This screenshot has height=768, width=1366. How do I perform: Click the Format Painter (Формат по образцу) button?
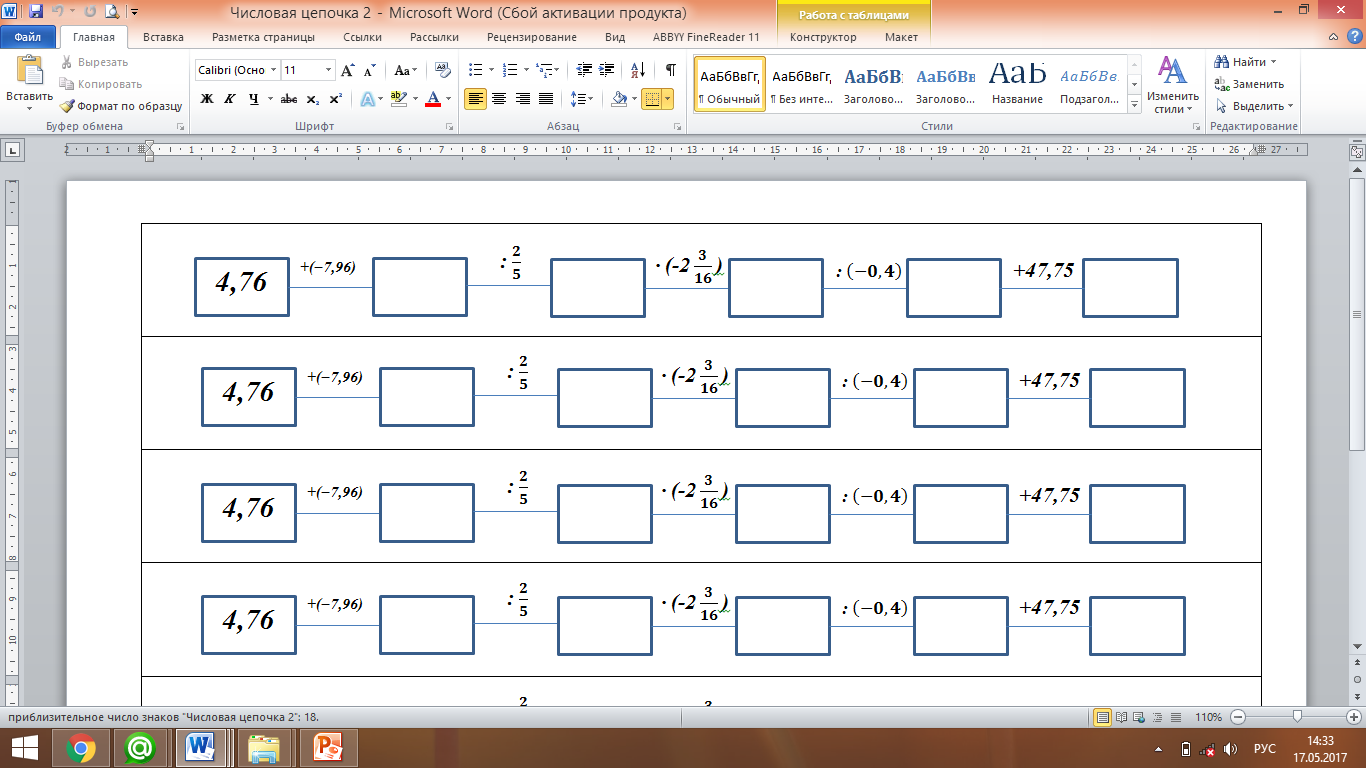(121, 106)
